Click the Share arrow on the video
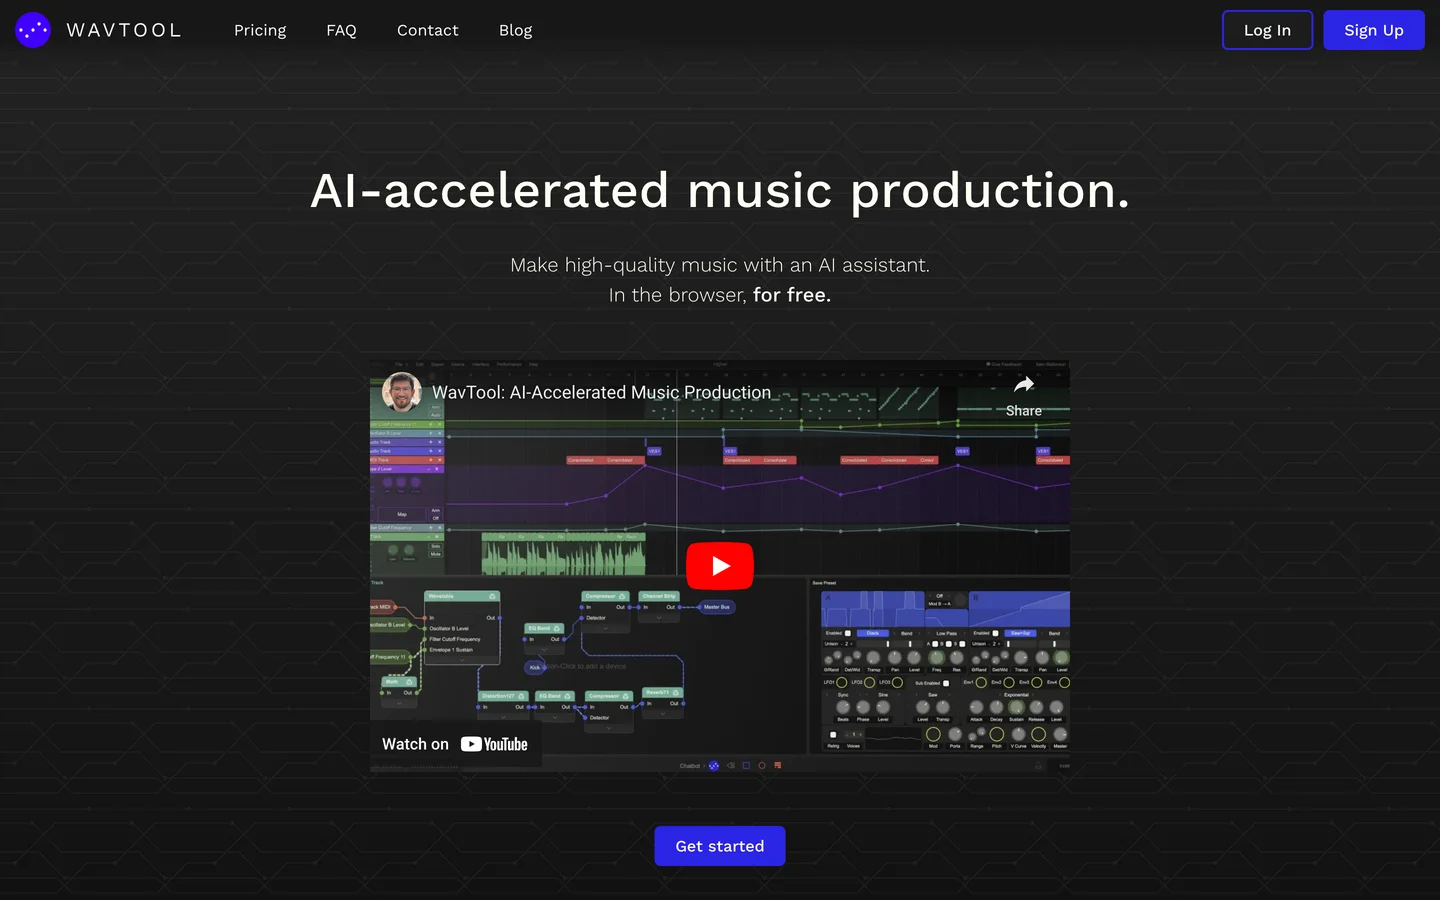Screen dimensions: 1440x900 coord(1024,396)
